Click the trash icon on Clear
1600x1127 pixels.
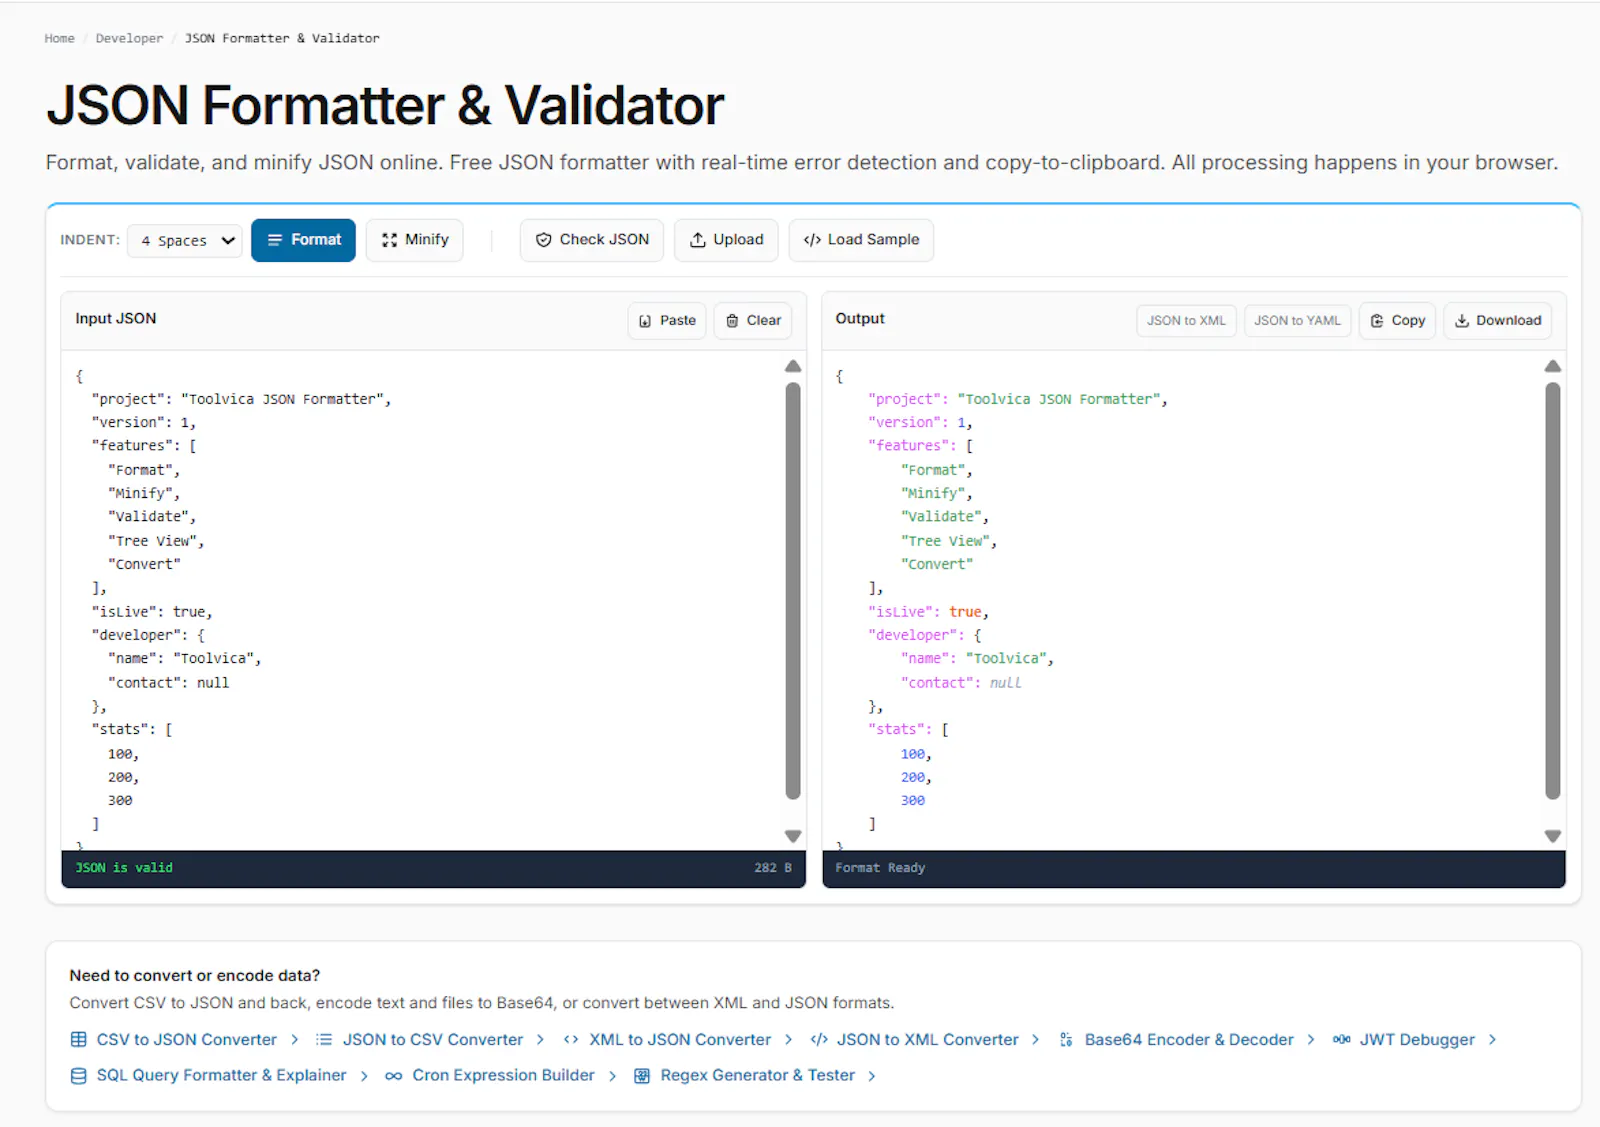tap(732, 321)
